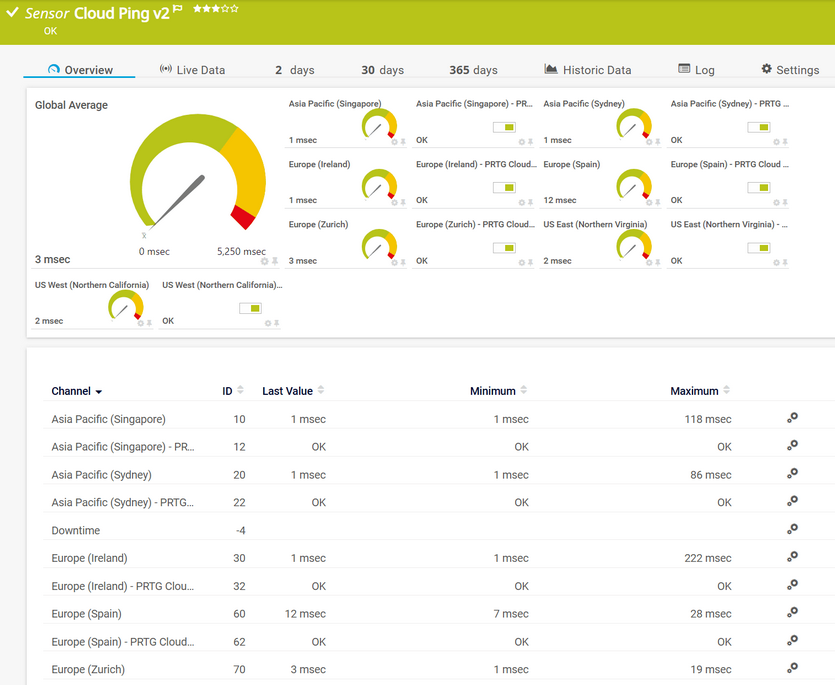Pin the Europe (Zurich) - PRTG Cloud tile

530,263
